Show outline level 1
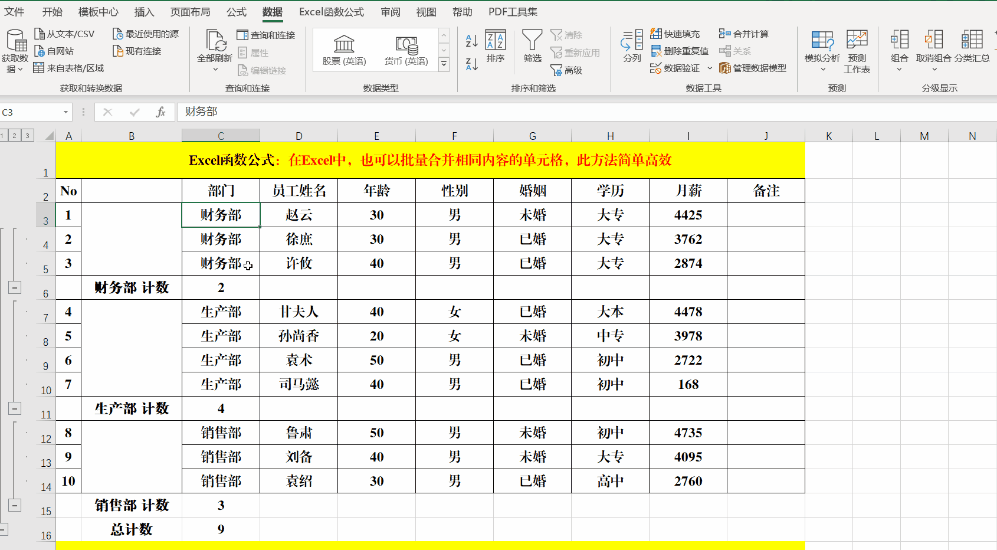 (4, 135)
